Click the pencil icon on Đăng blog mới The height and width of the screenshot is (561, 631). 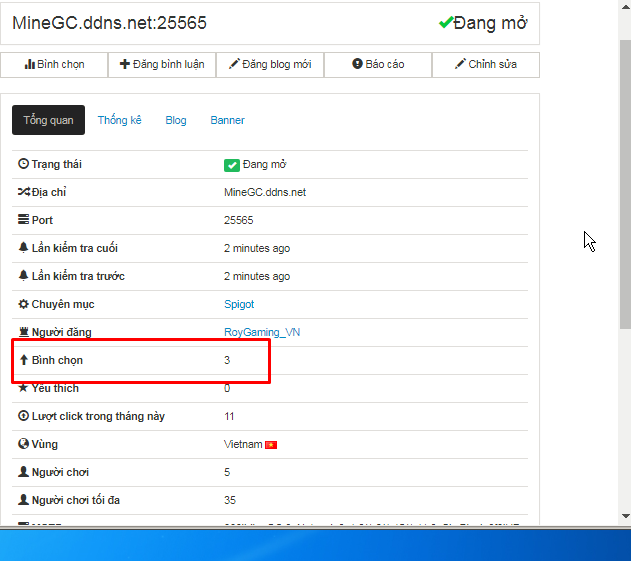(234, 64)
